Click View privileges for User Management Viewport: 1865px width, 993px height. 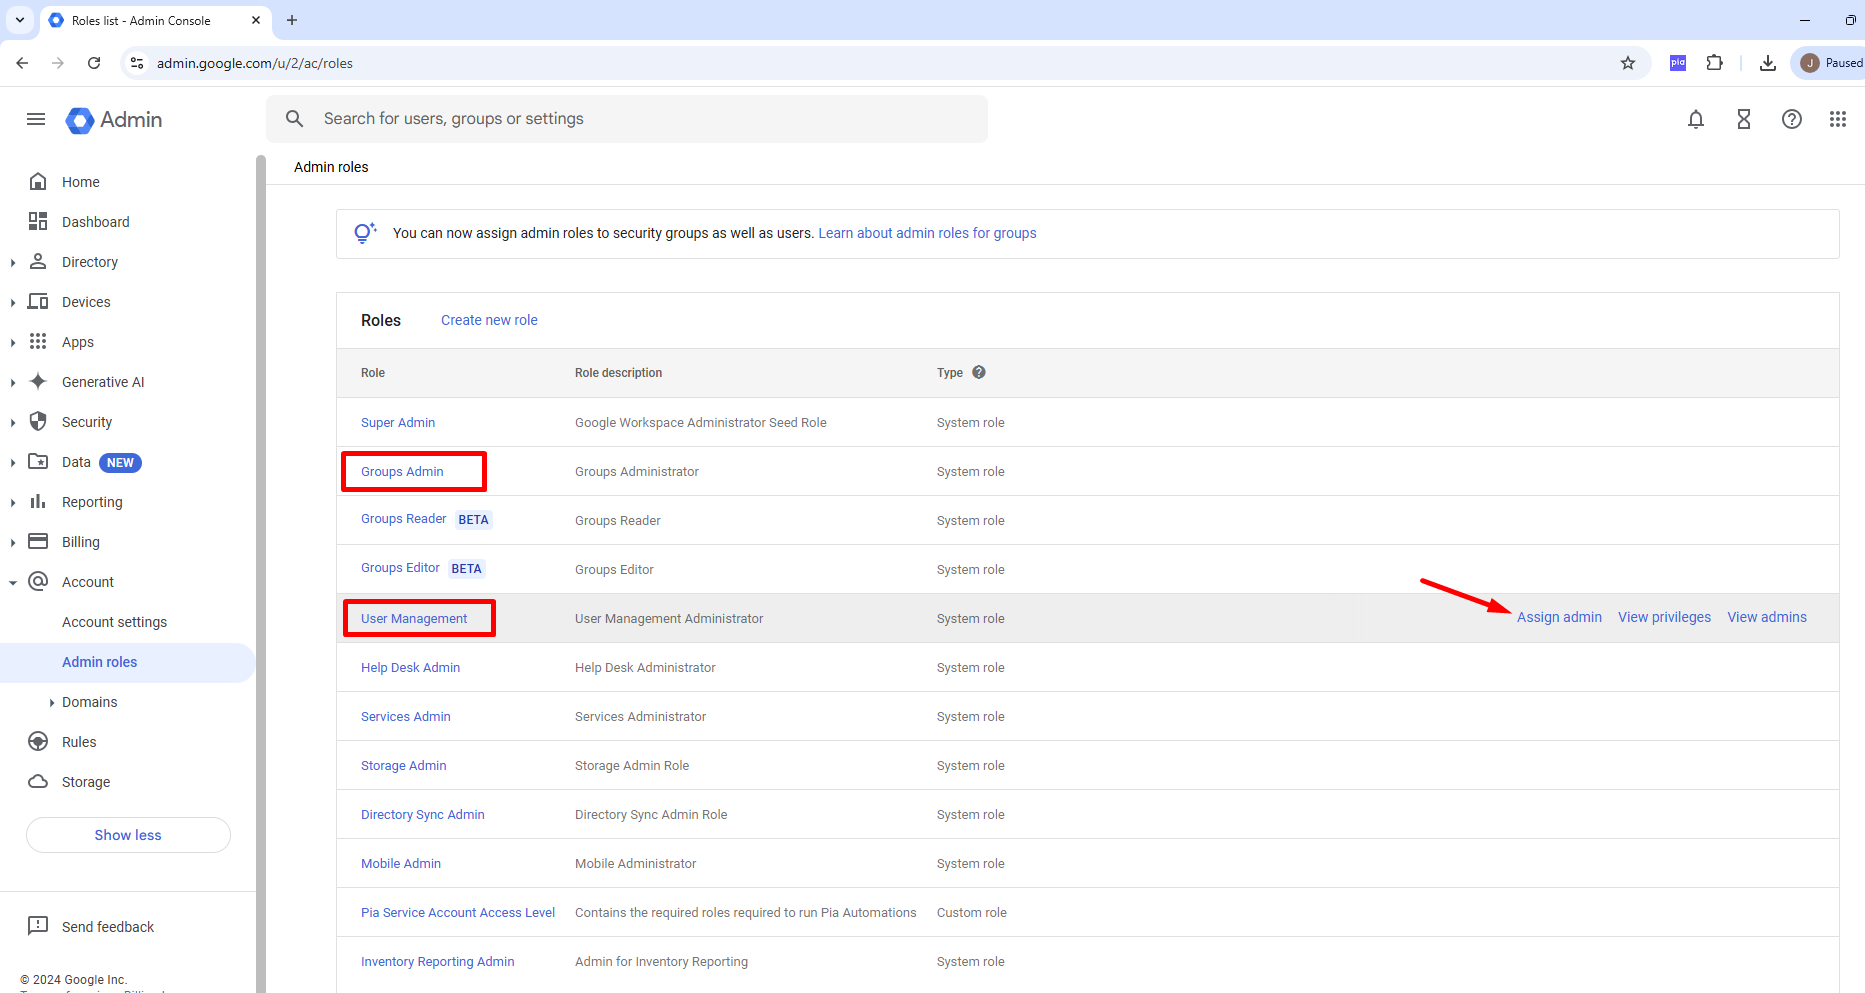(1664, 617)
